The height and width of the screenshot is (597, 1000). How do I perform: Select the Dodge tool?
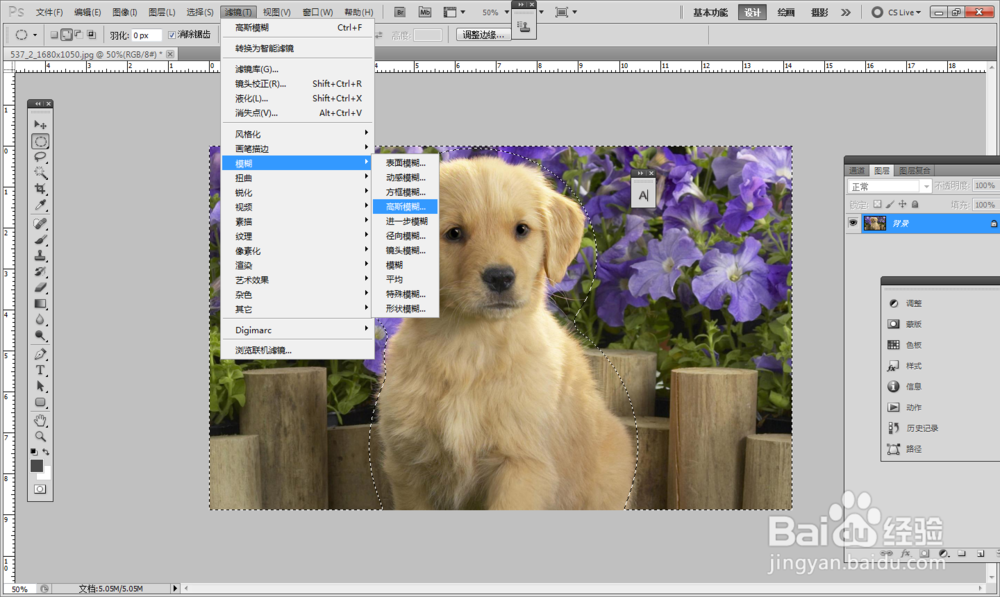[x=40, y=335]
